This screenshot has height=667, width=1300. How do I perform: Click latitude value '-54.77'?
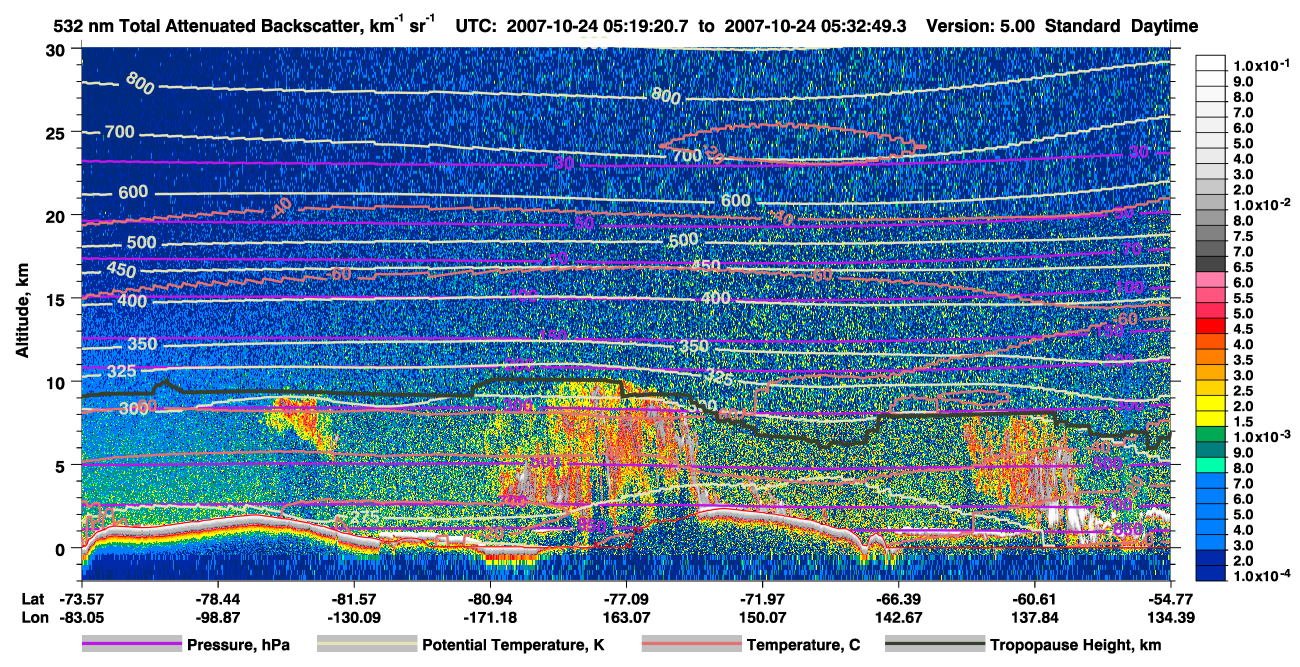pos(1170,599)
